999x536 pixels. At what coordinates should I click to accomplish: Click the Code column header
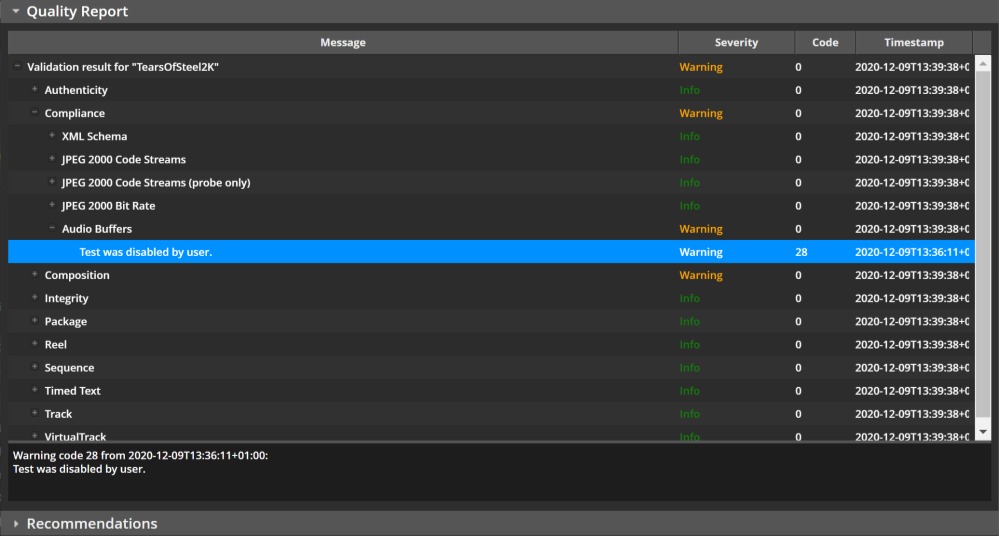tap(825, 42)
